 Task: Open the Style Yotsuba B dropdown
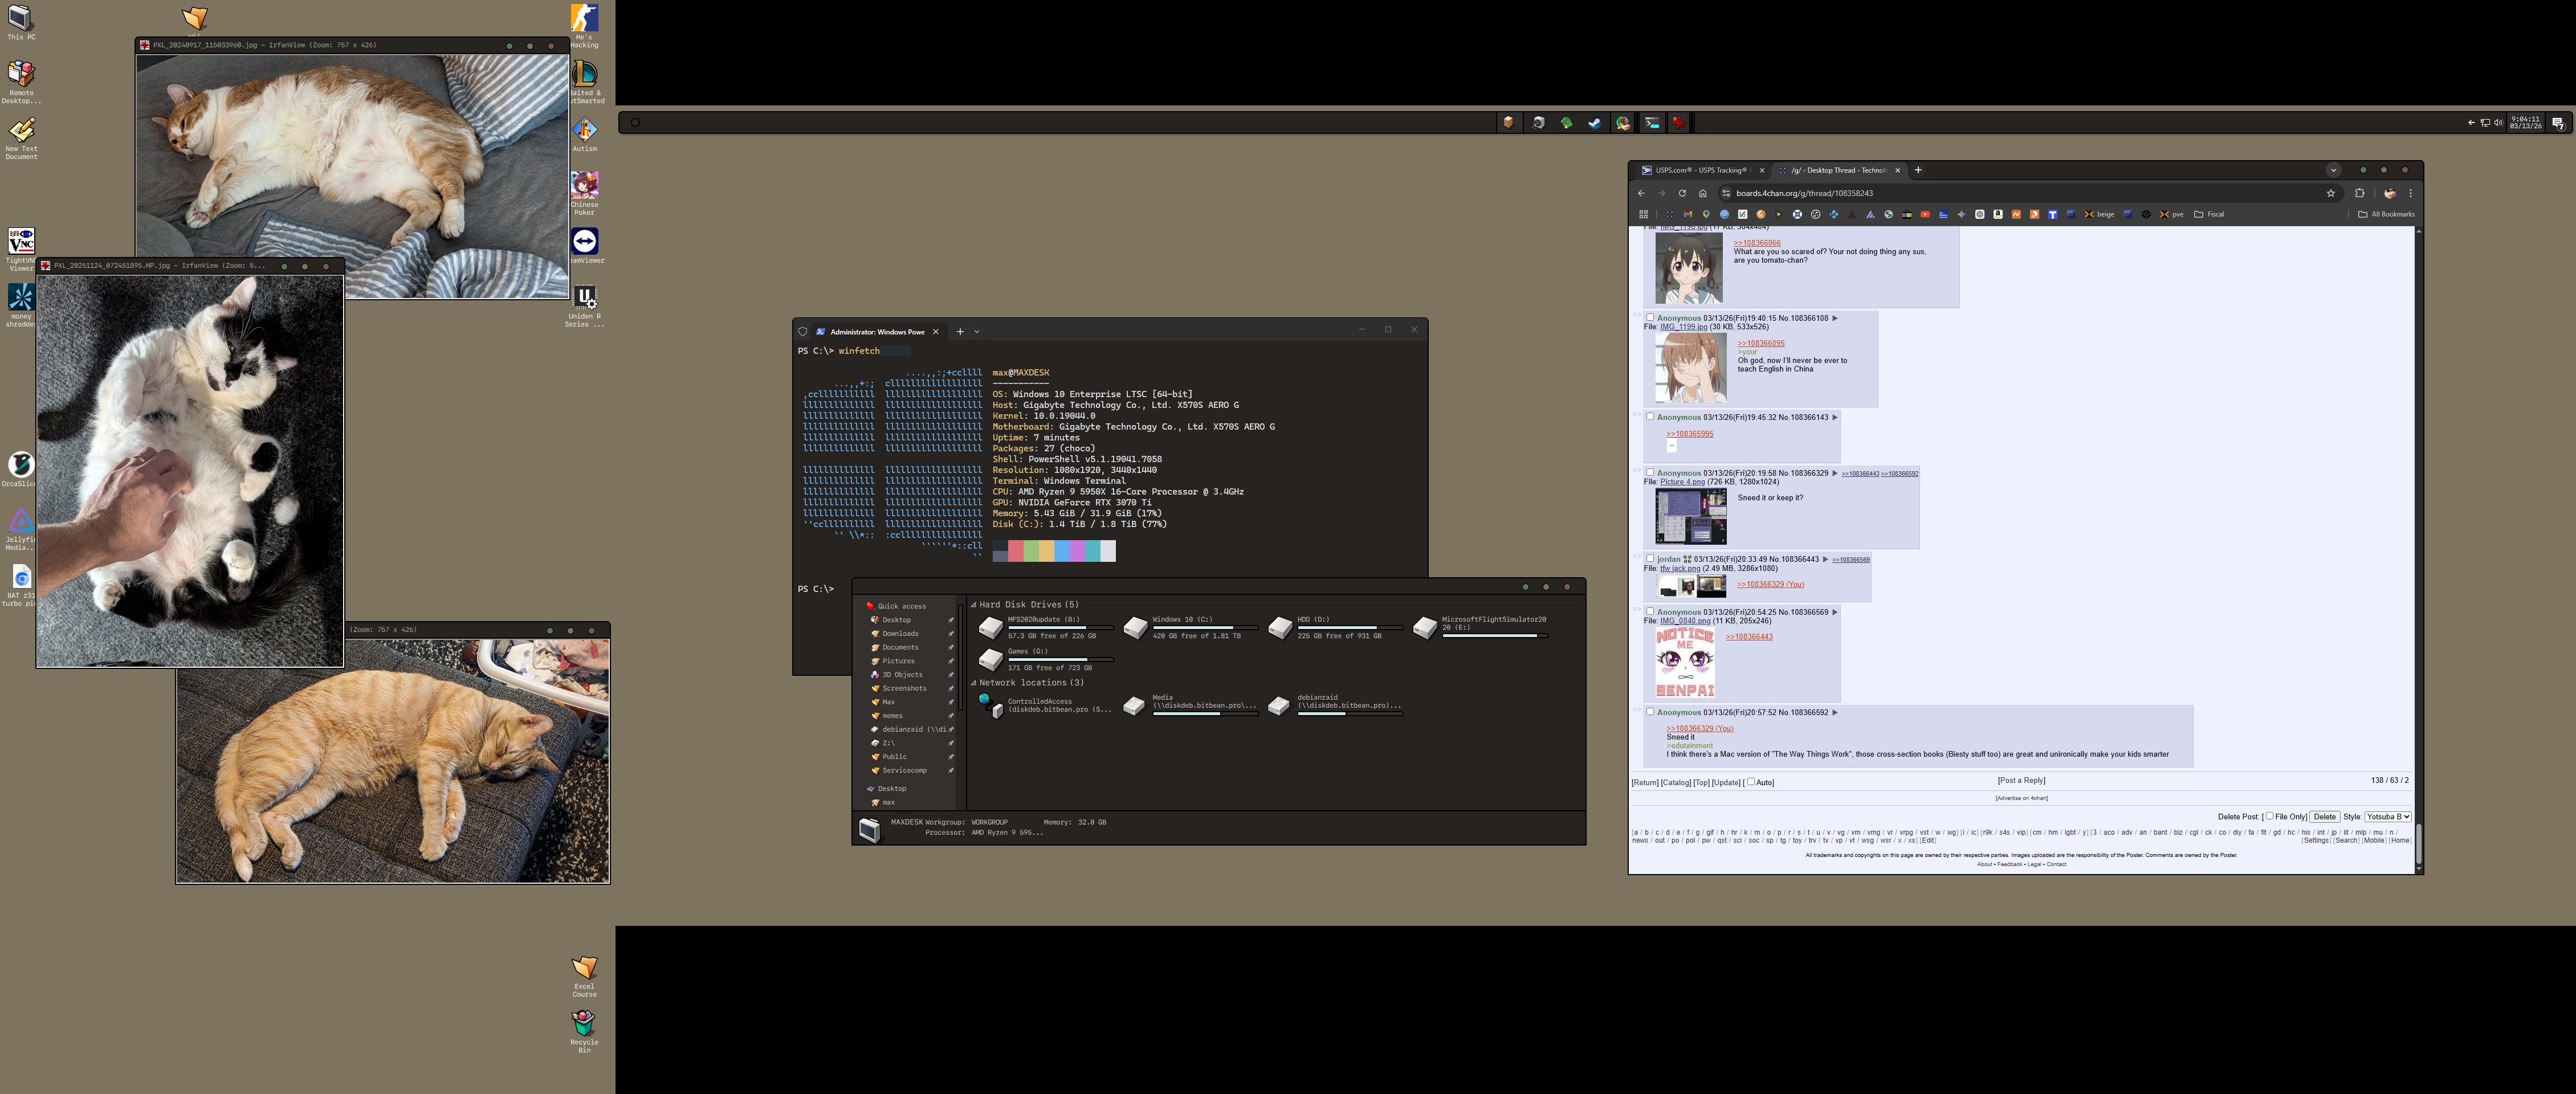pos(2387,816)
